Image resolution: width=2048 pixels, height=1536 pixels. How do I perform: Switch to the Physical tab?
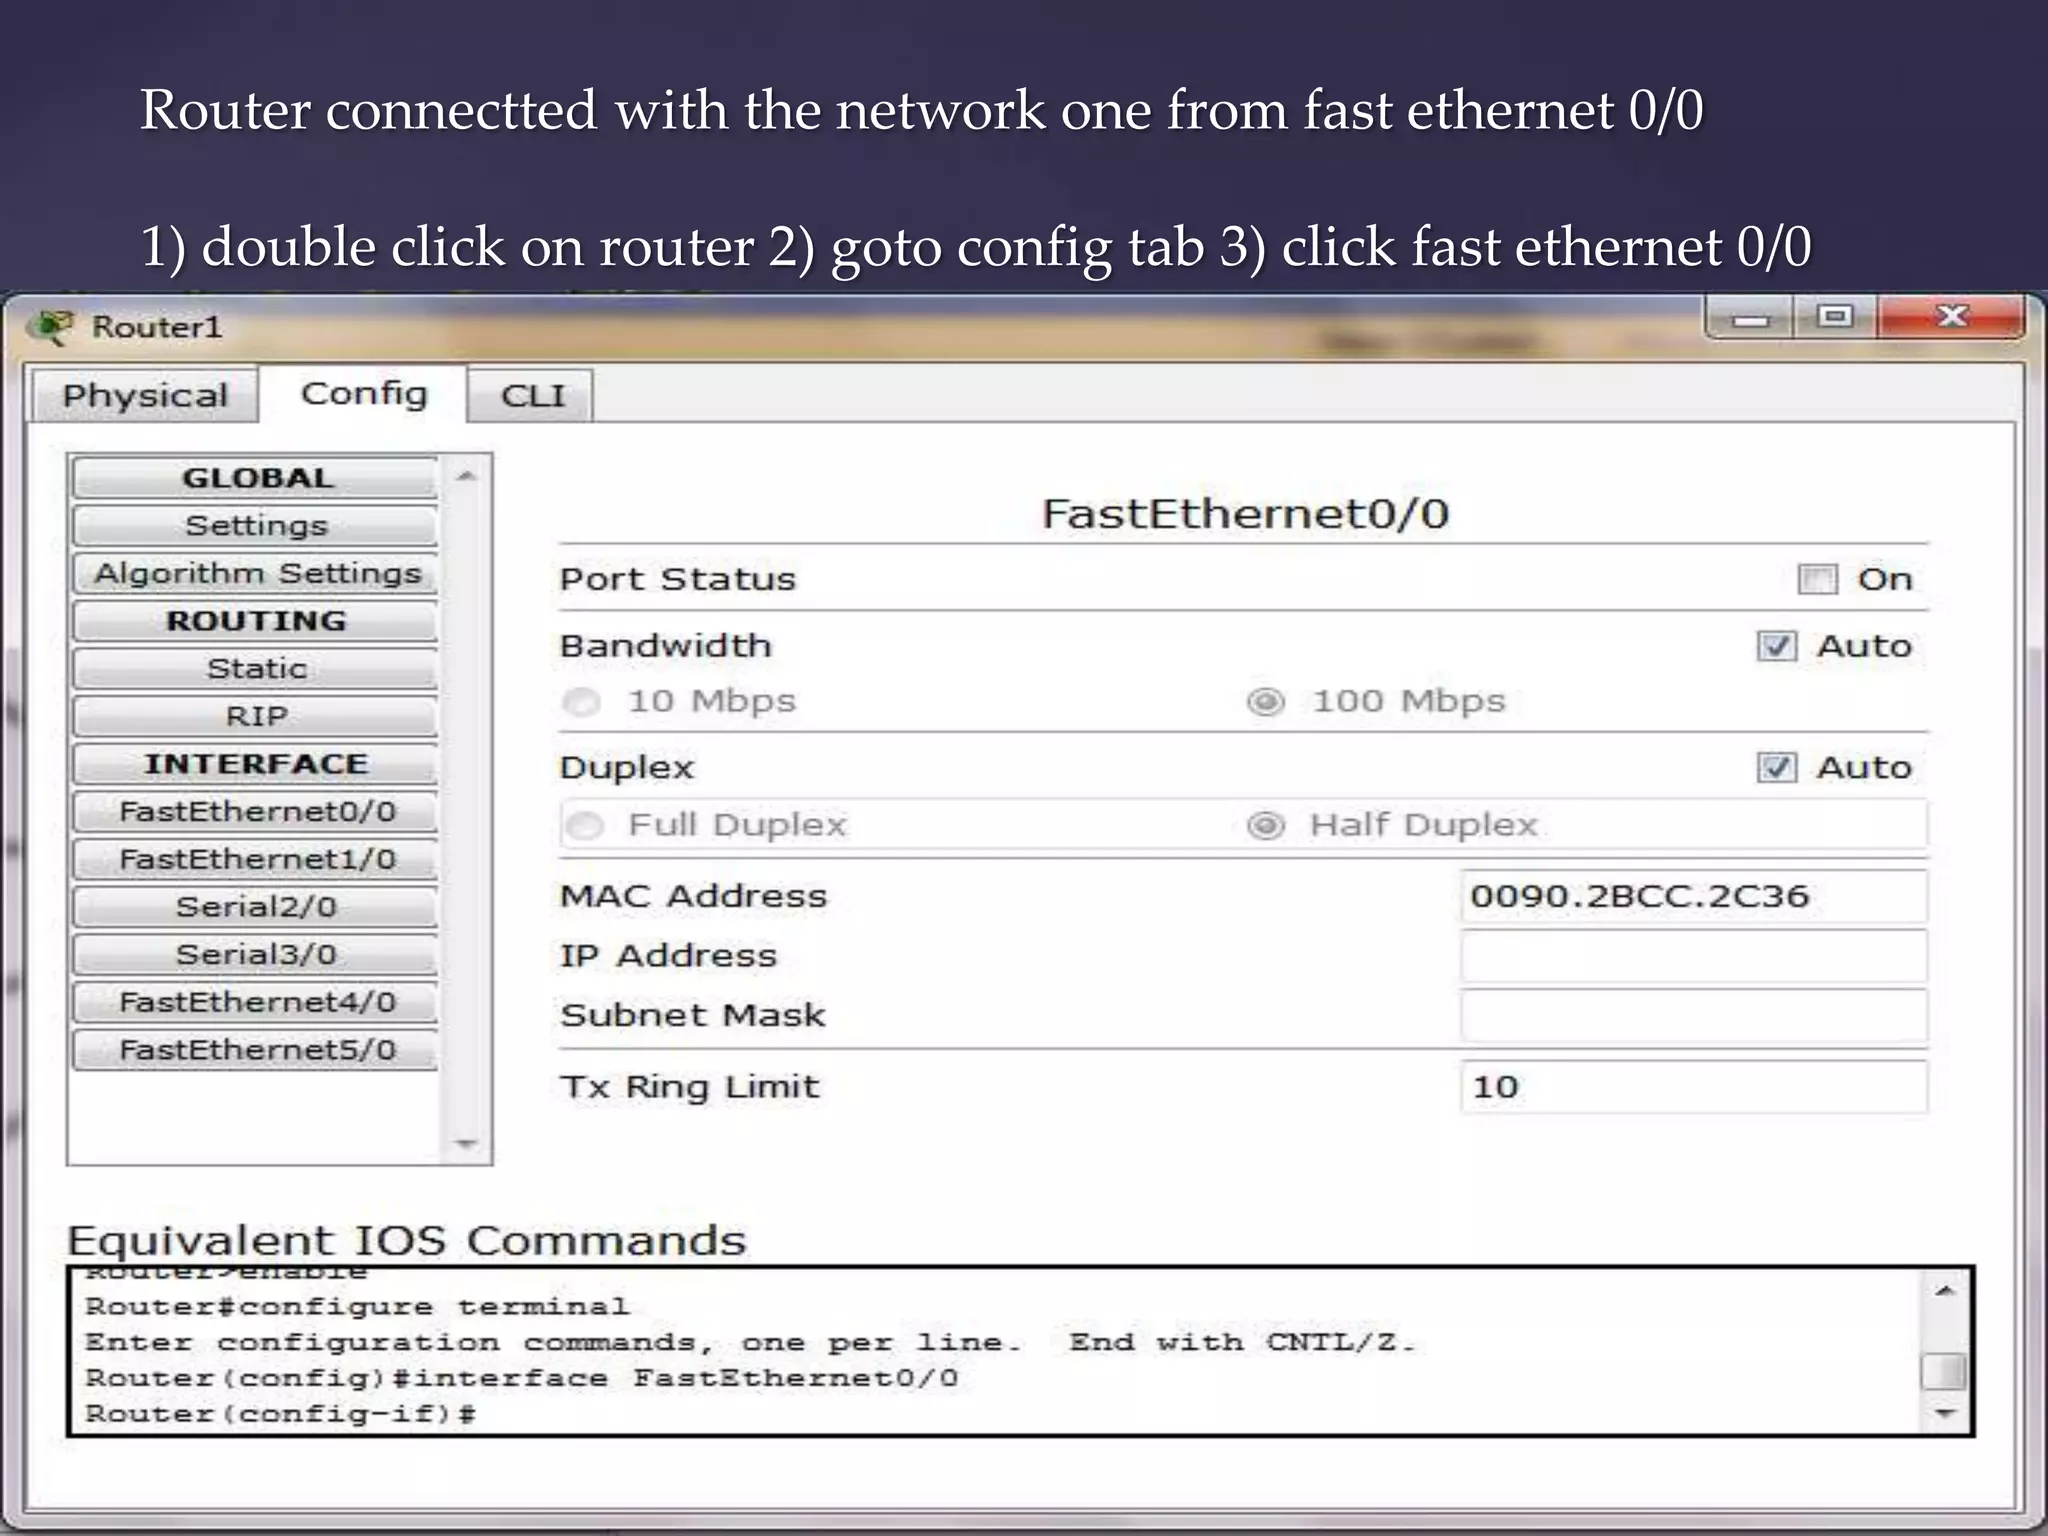pyautogui.click(x=145, y=396)
